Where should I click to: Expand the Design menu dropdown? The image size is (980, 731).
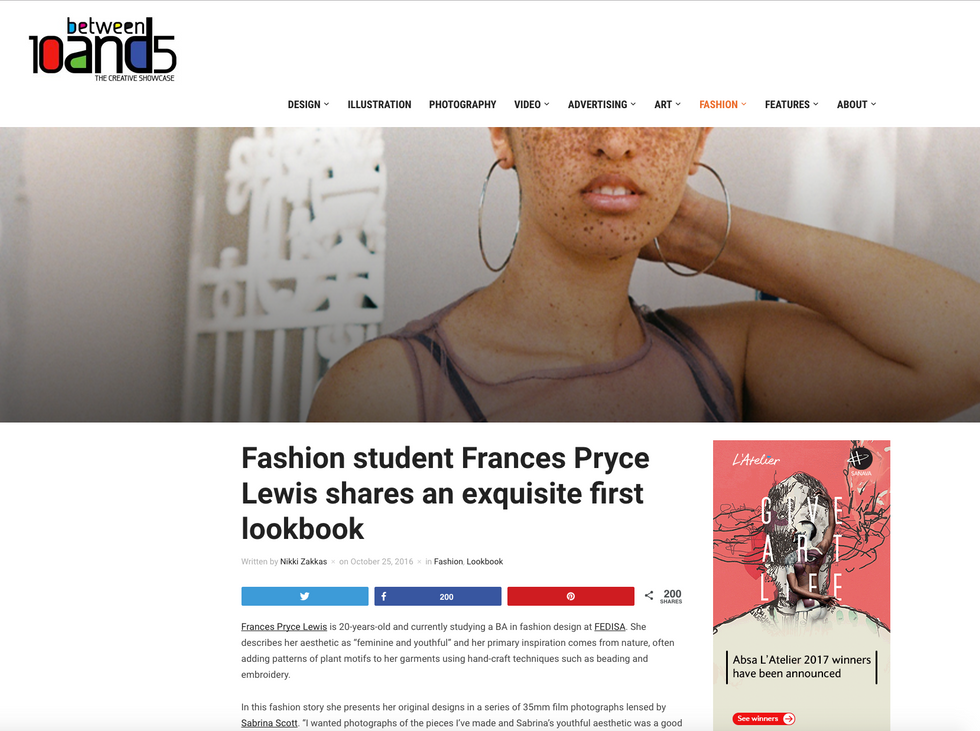coord(308,104)
